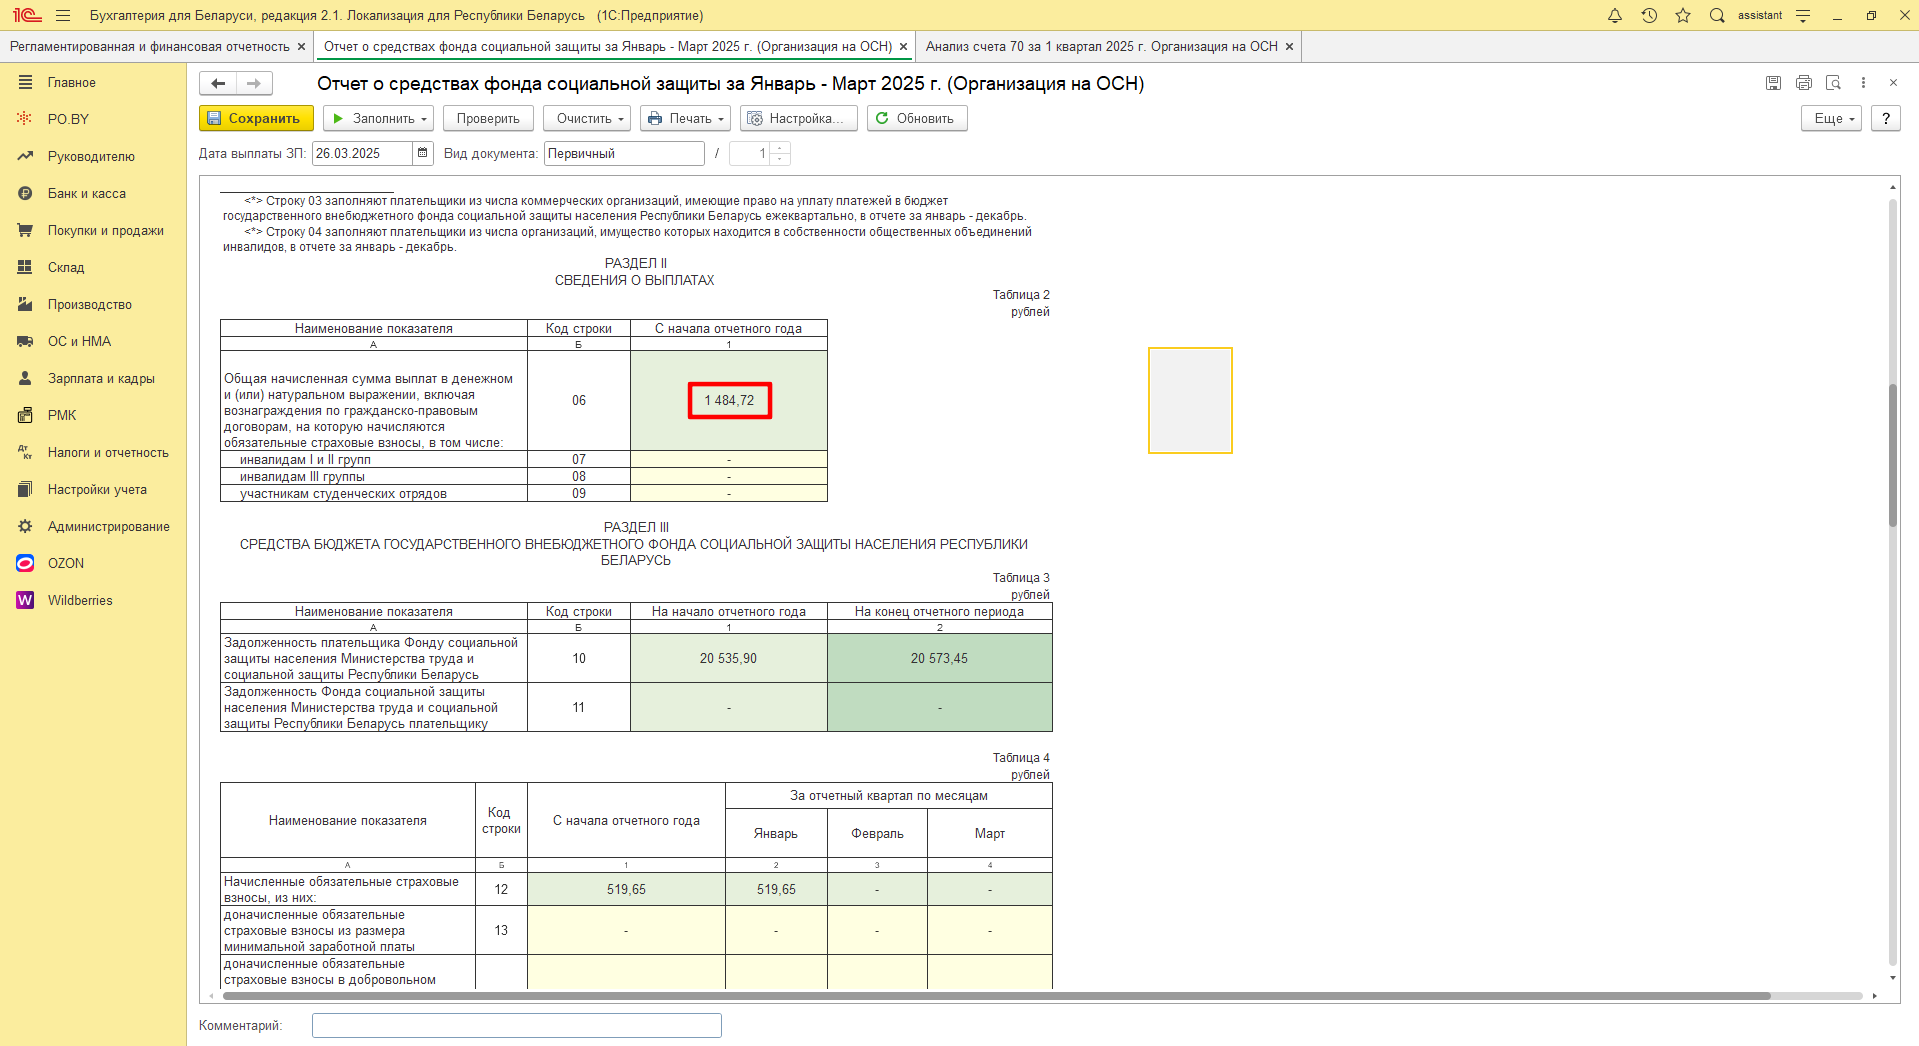Click the Комментарий input field
Image resolution: width=1919 pixels, height=1046 pixels.
(x=516, y=1025)
